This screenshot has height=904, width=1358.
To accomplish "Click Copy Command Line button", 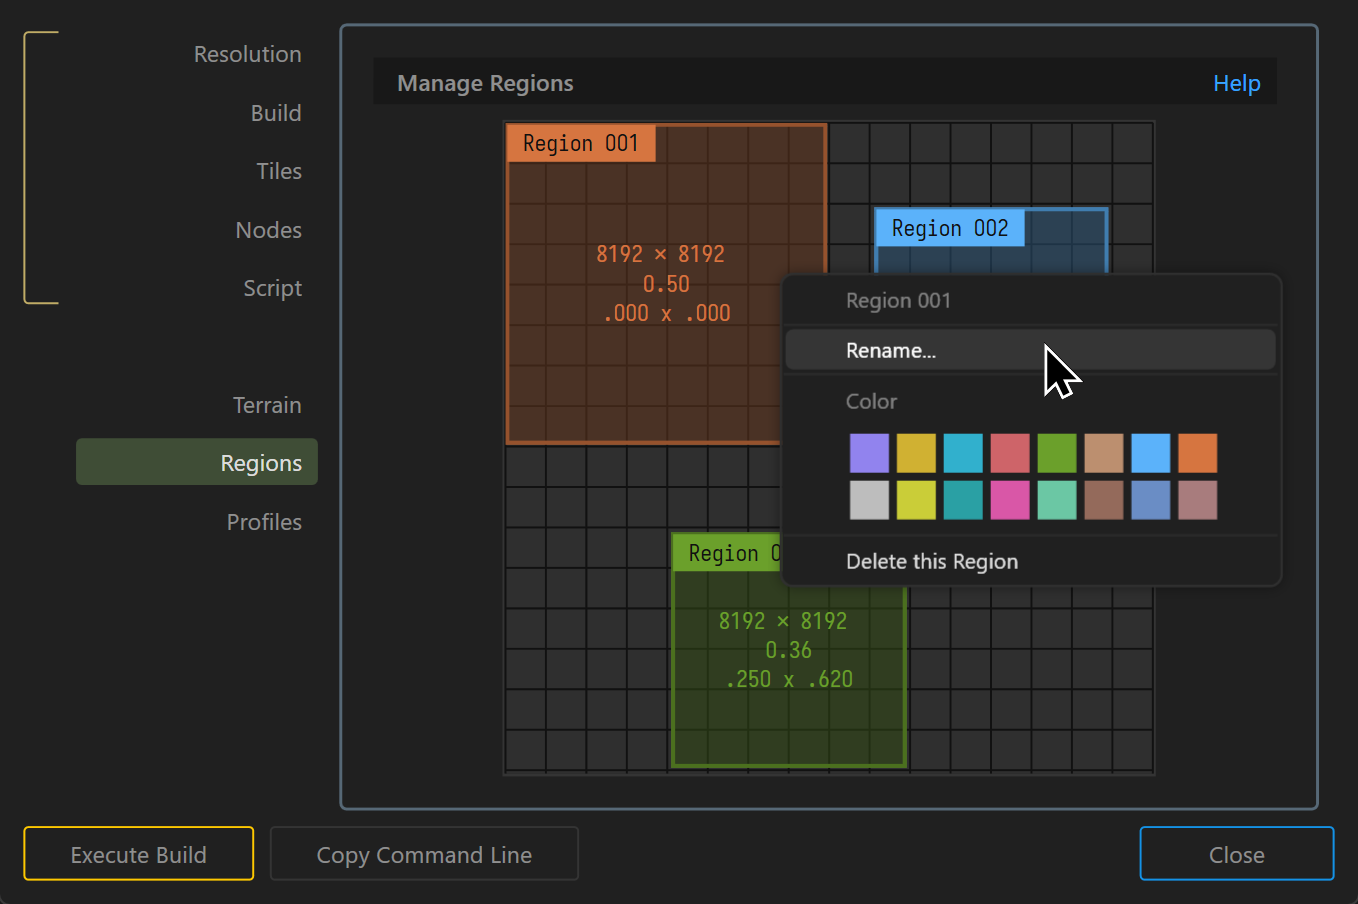I will pyautogui.click(x=424, y=854).
